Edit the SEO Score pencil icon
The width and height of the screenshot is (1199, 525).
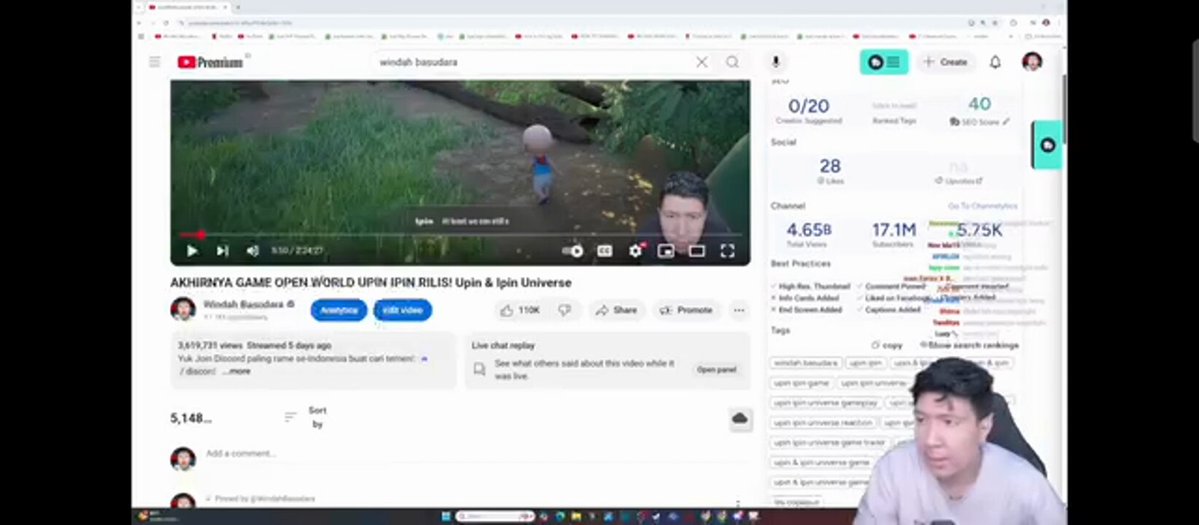(1006, 122)
